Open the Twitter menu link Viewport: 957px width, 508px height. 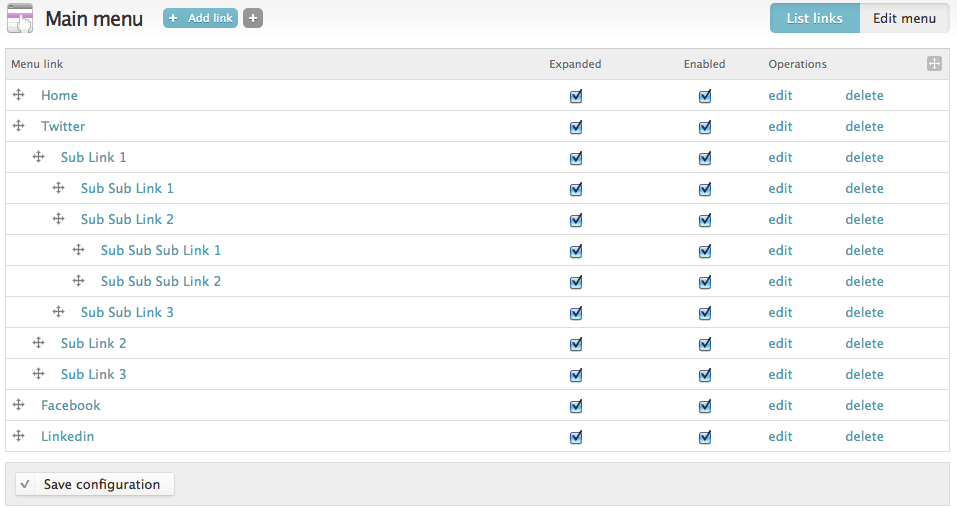coord(63,126)
